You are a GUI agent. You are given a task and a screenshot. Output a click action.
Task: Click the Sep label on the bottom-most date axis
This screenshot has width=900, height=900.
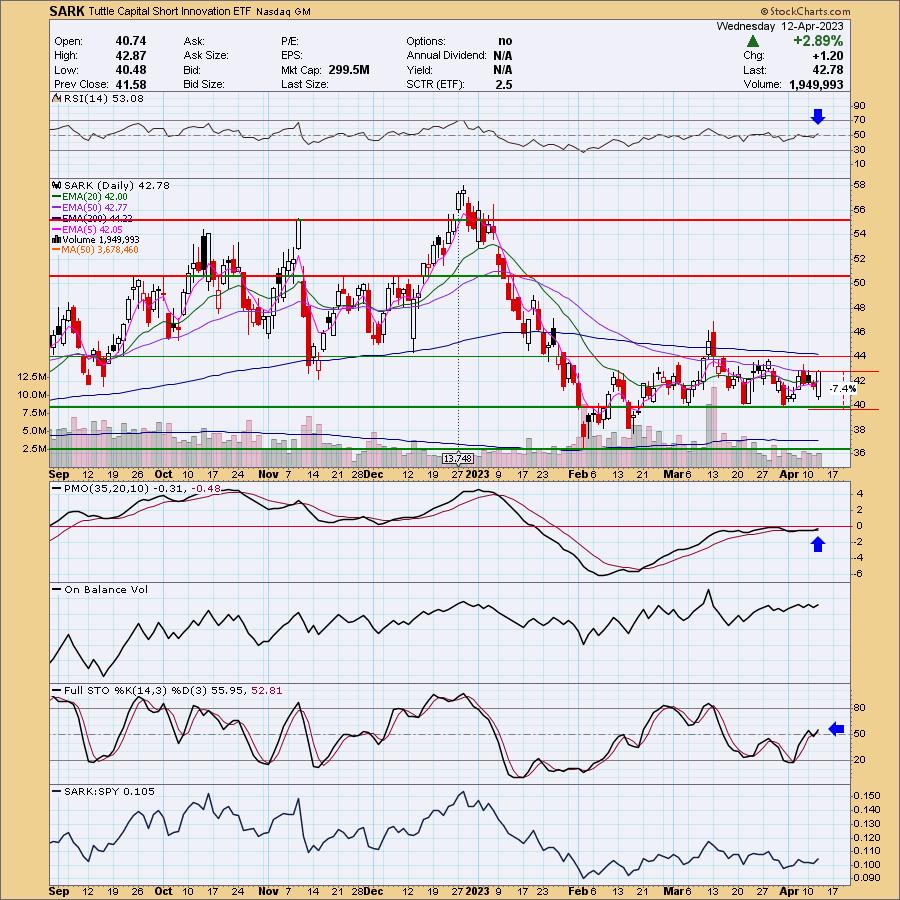pyautogui.click(x=59, y=891)
